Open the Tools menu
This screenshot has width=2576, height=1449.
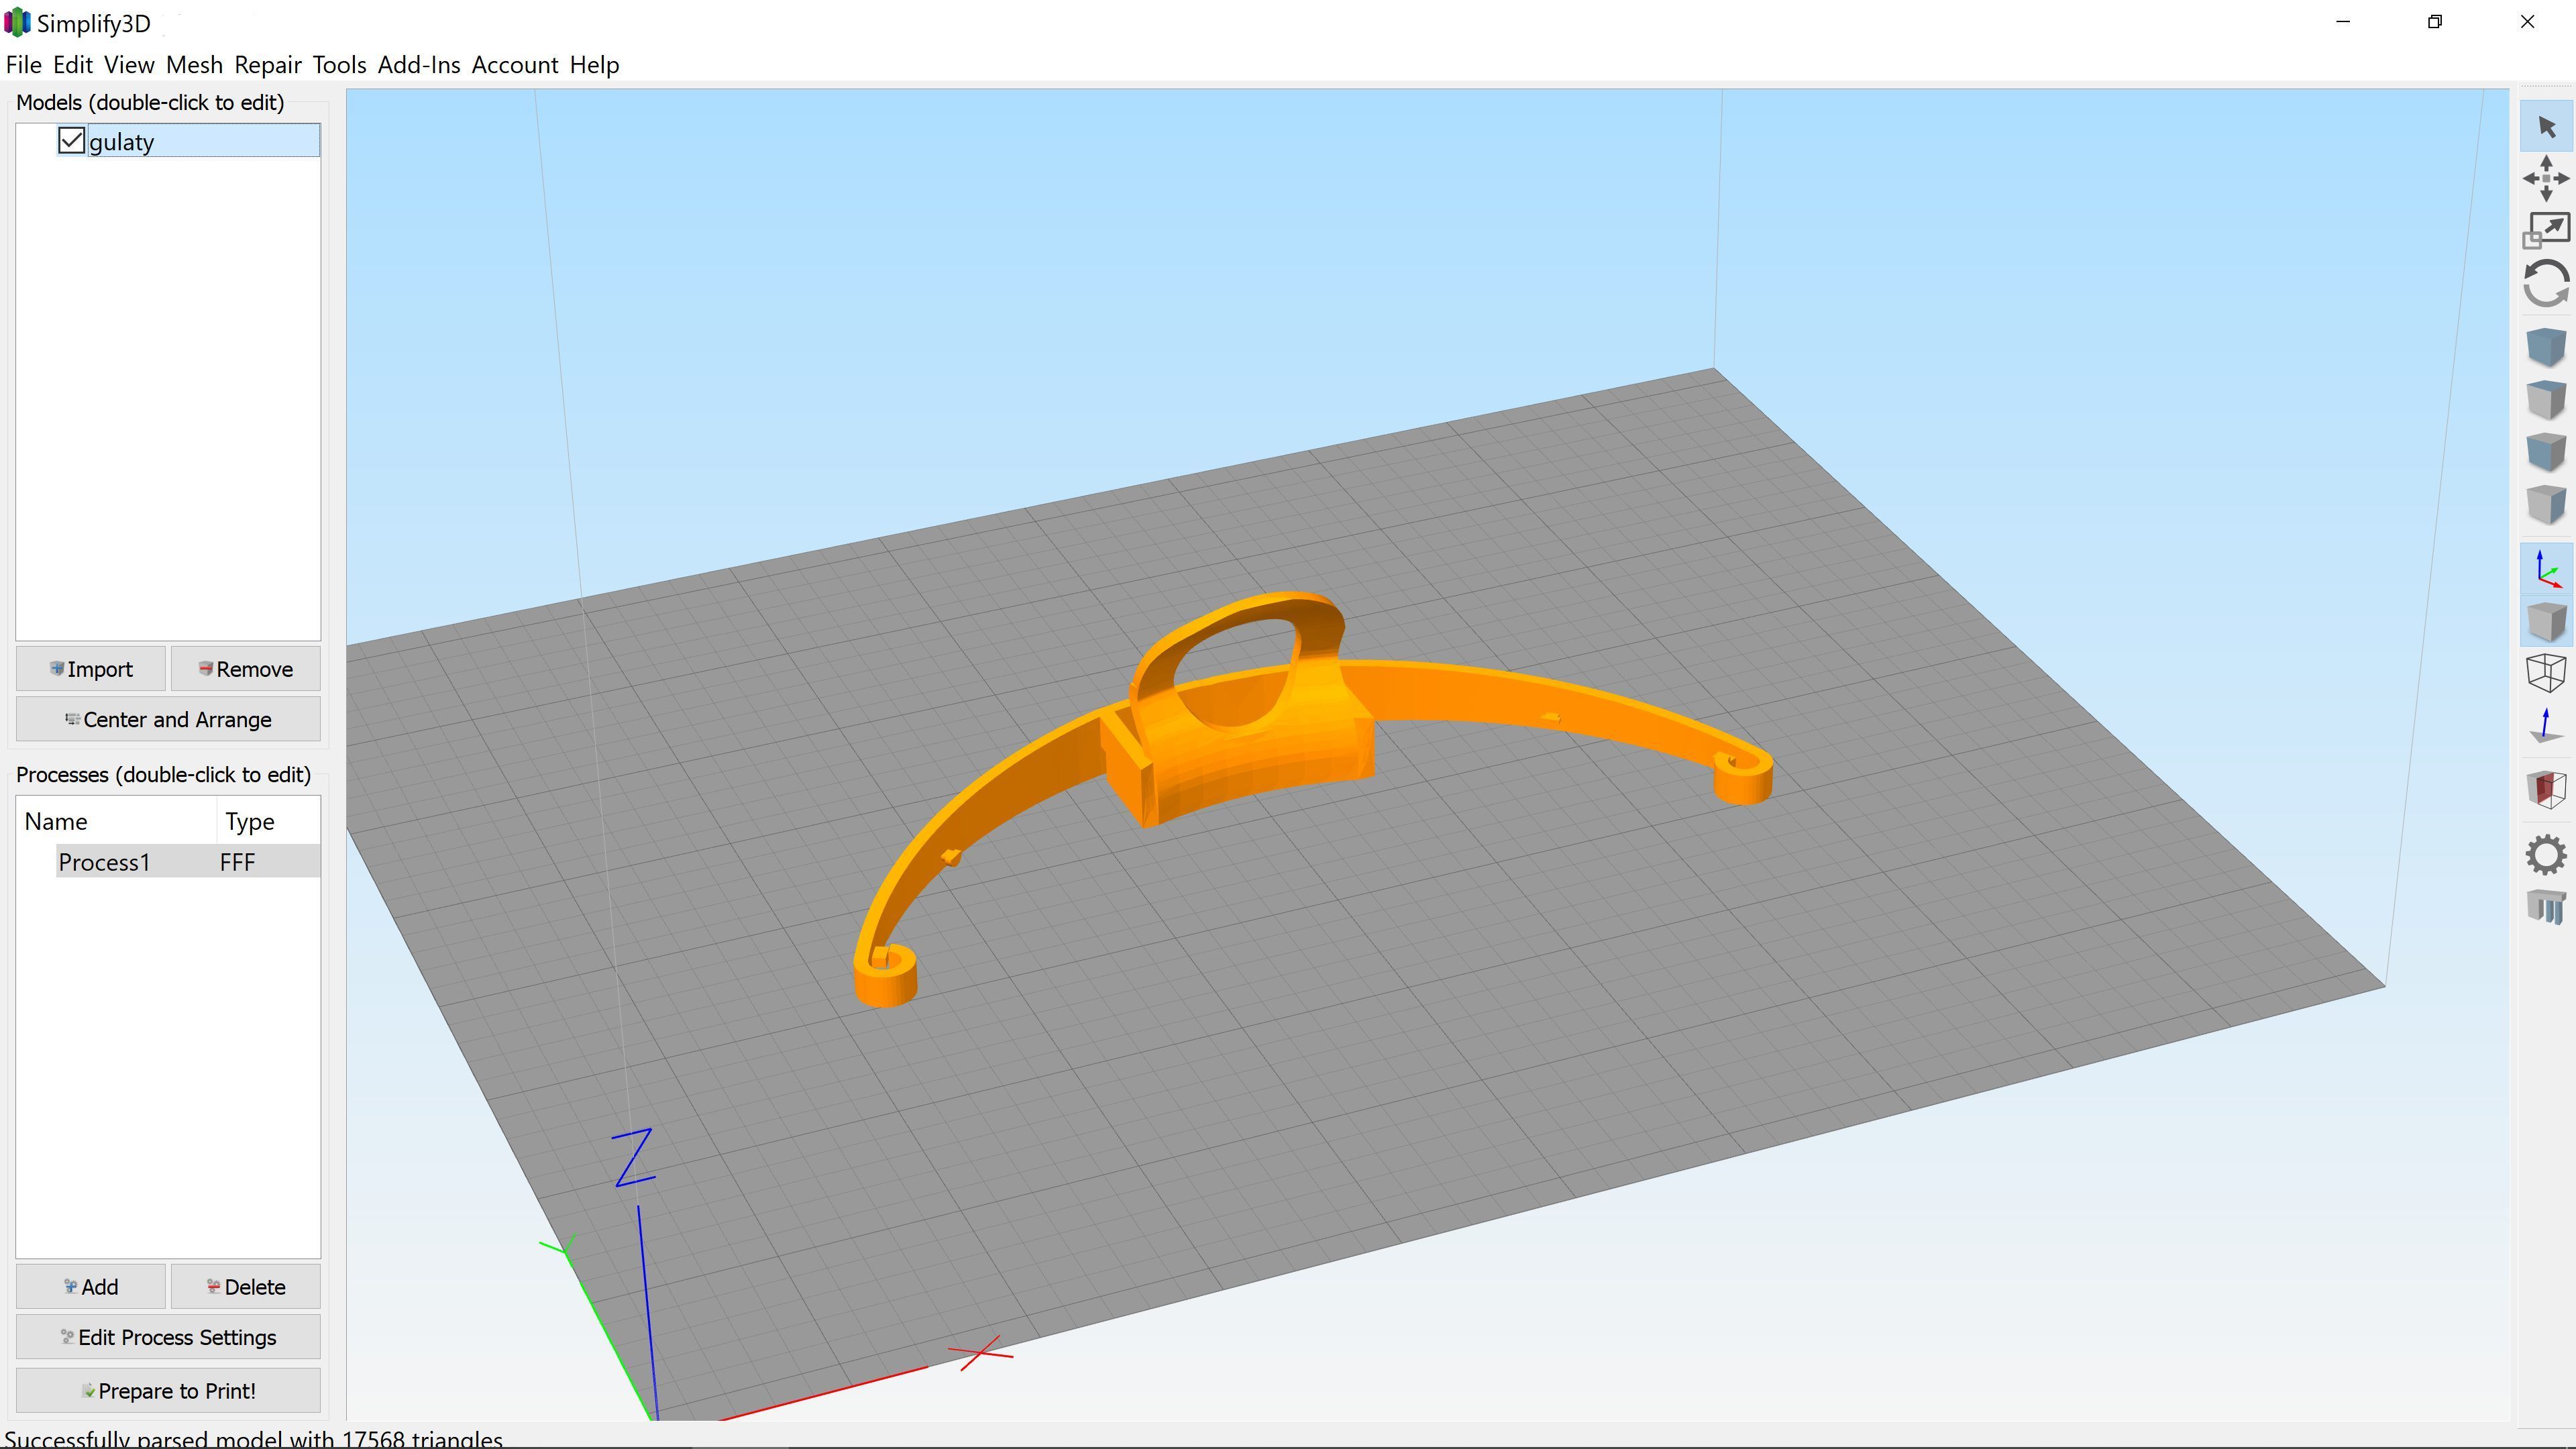pos(339,65)
